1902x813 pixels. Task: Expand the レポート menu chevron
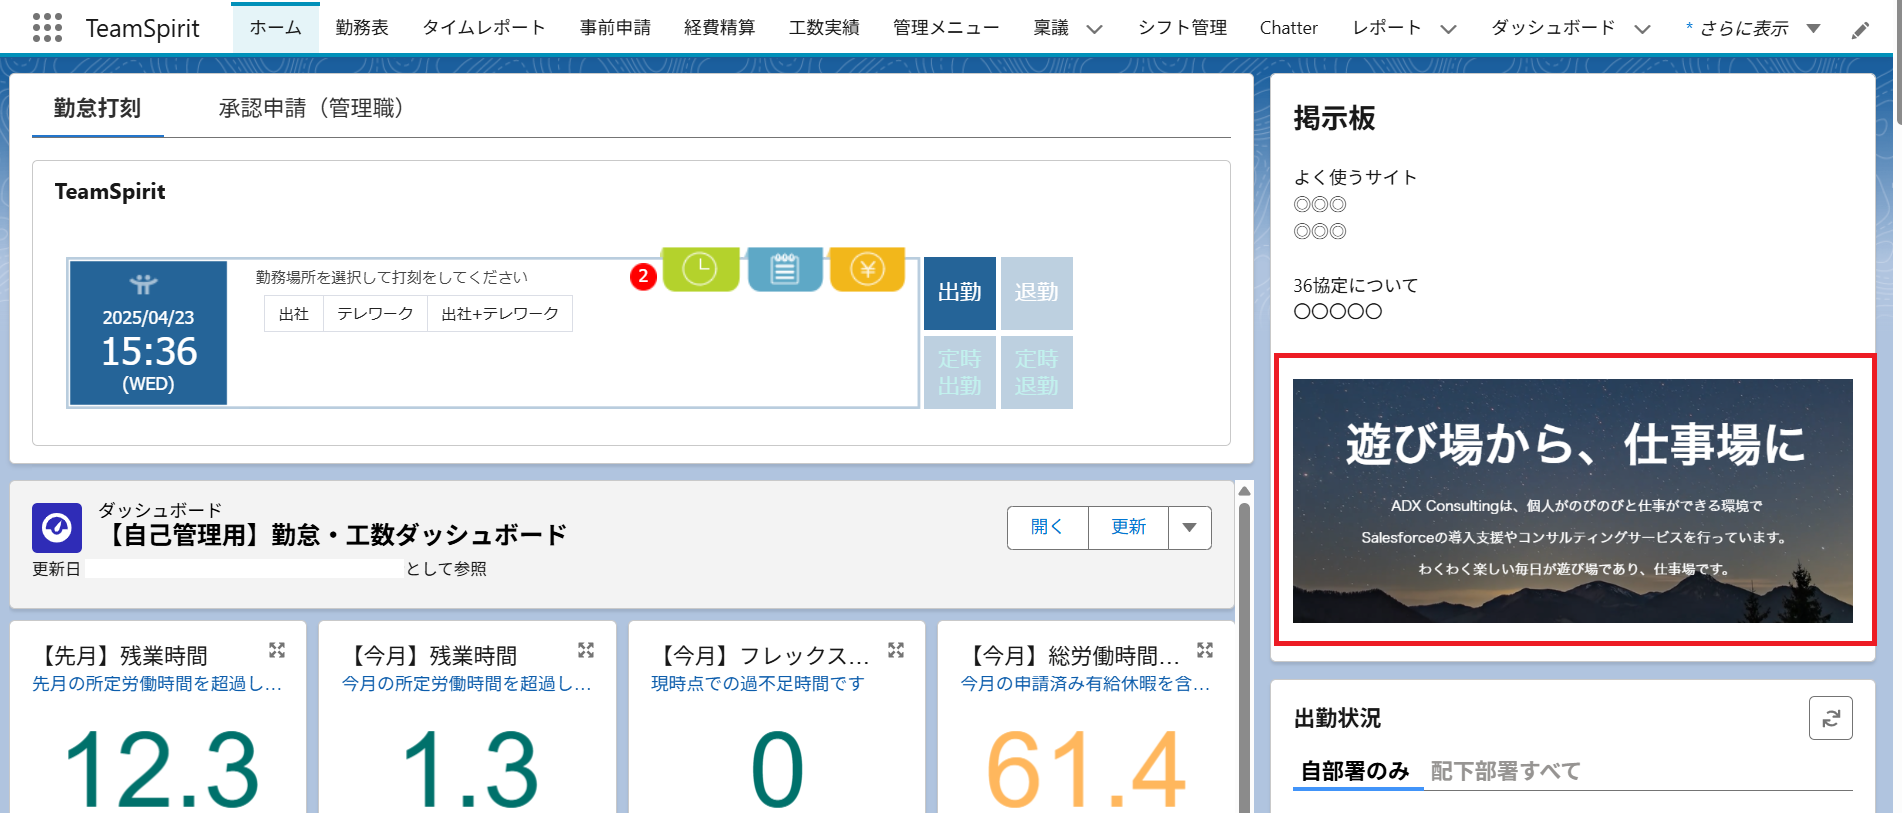tap(1448, 29)
